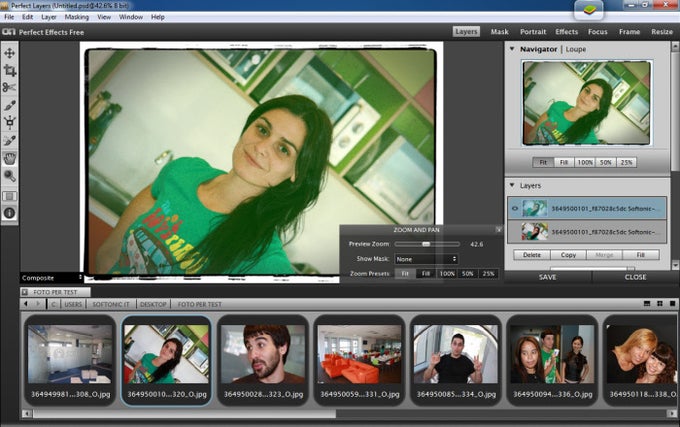Click the FOTO PER TEST breadcrumb
This screenshot has width=680, height=427.
199,304
